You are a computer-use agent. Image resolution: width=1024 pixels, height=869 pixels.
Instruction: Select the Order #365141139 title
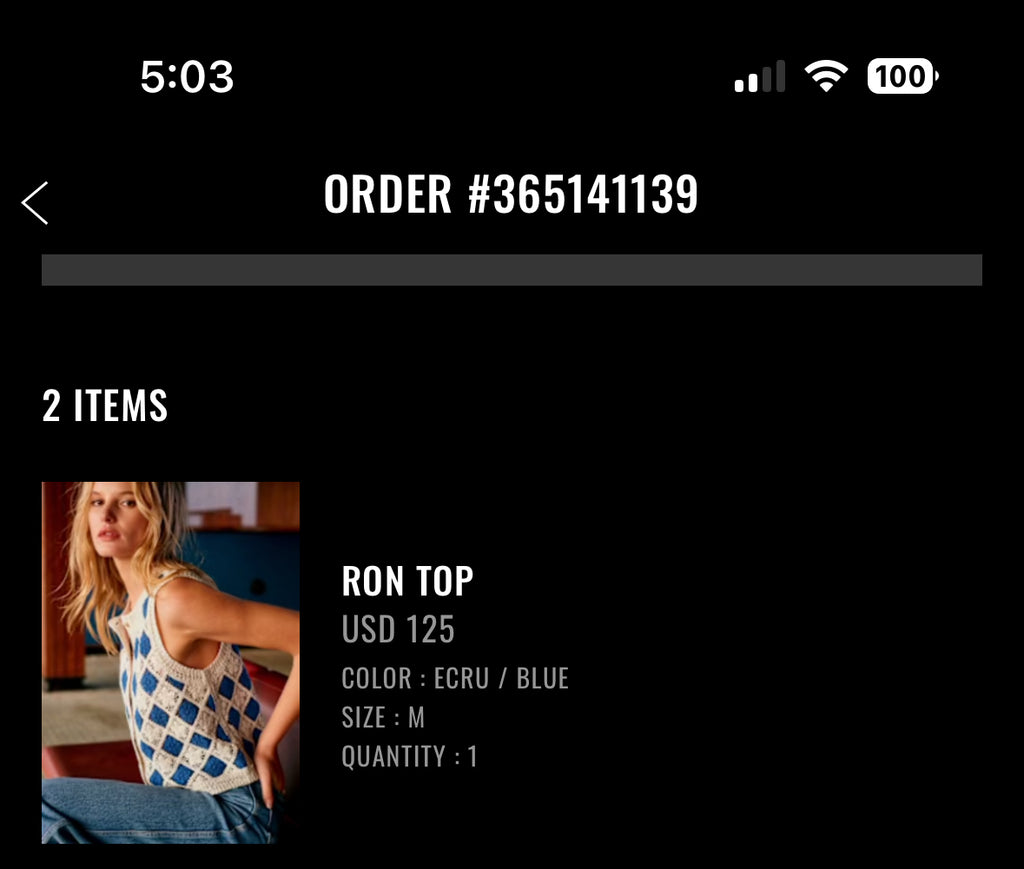511,195
